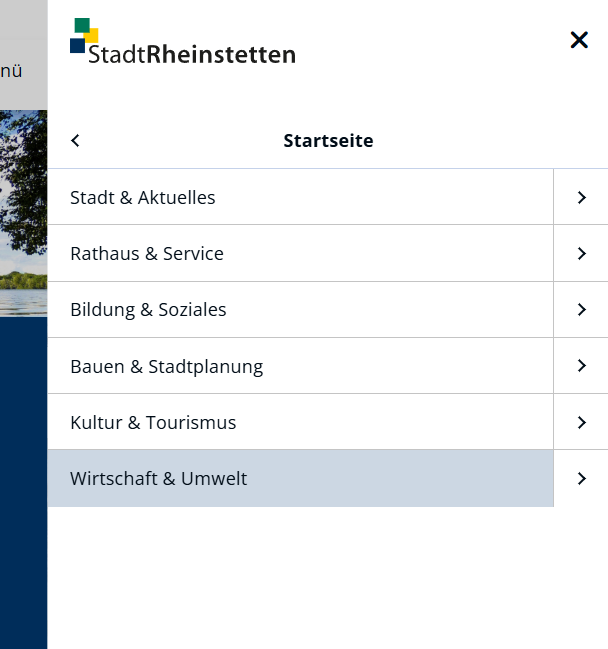Click the partially hidden Menü label

[x=11, y=71]
